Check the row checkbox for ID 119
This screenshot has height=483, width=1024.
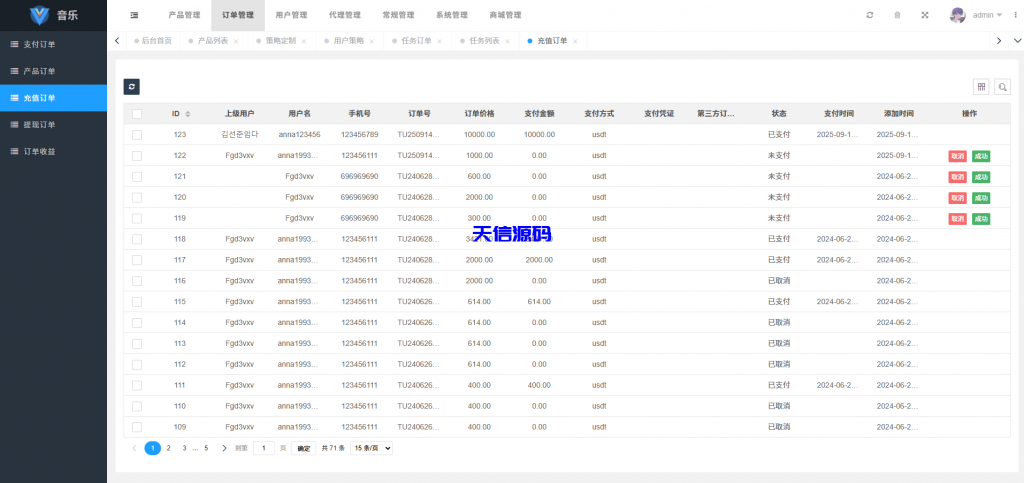(136, 218)
